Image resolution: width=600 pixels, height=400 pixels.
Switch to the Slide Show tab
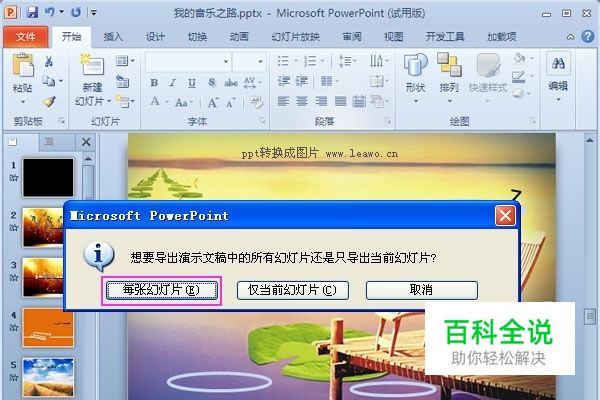[x=295, y=37]
